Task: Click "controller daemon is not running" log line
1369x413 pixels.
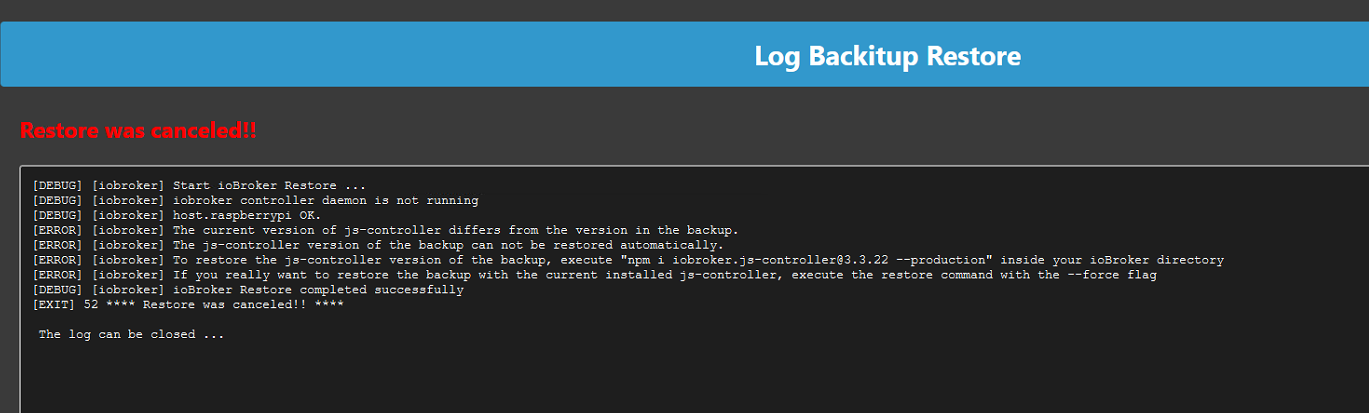Action: click(255, 201)
